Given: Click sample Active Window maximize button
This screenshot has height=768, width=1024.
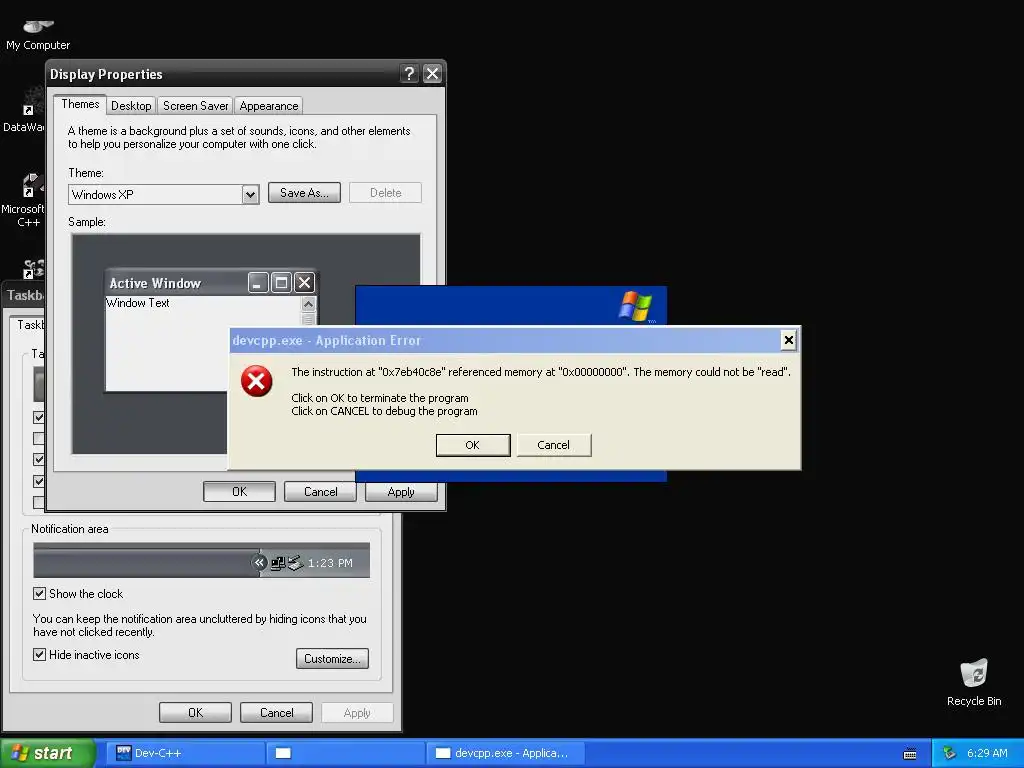Looking at the screenshot, I should click(x=281, y=283).
